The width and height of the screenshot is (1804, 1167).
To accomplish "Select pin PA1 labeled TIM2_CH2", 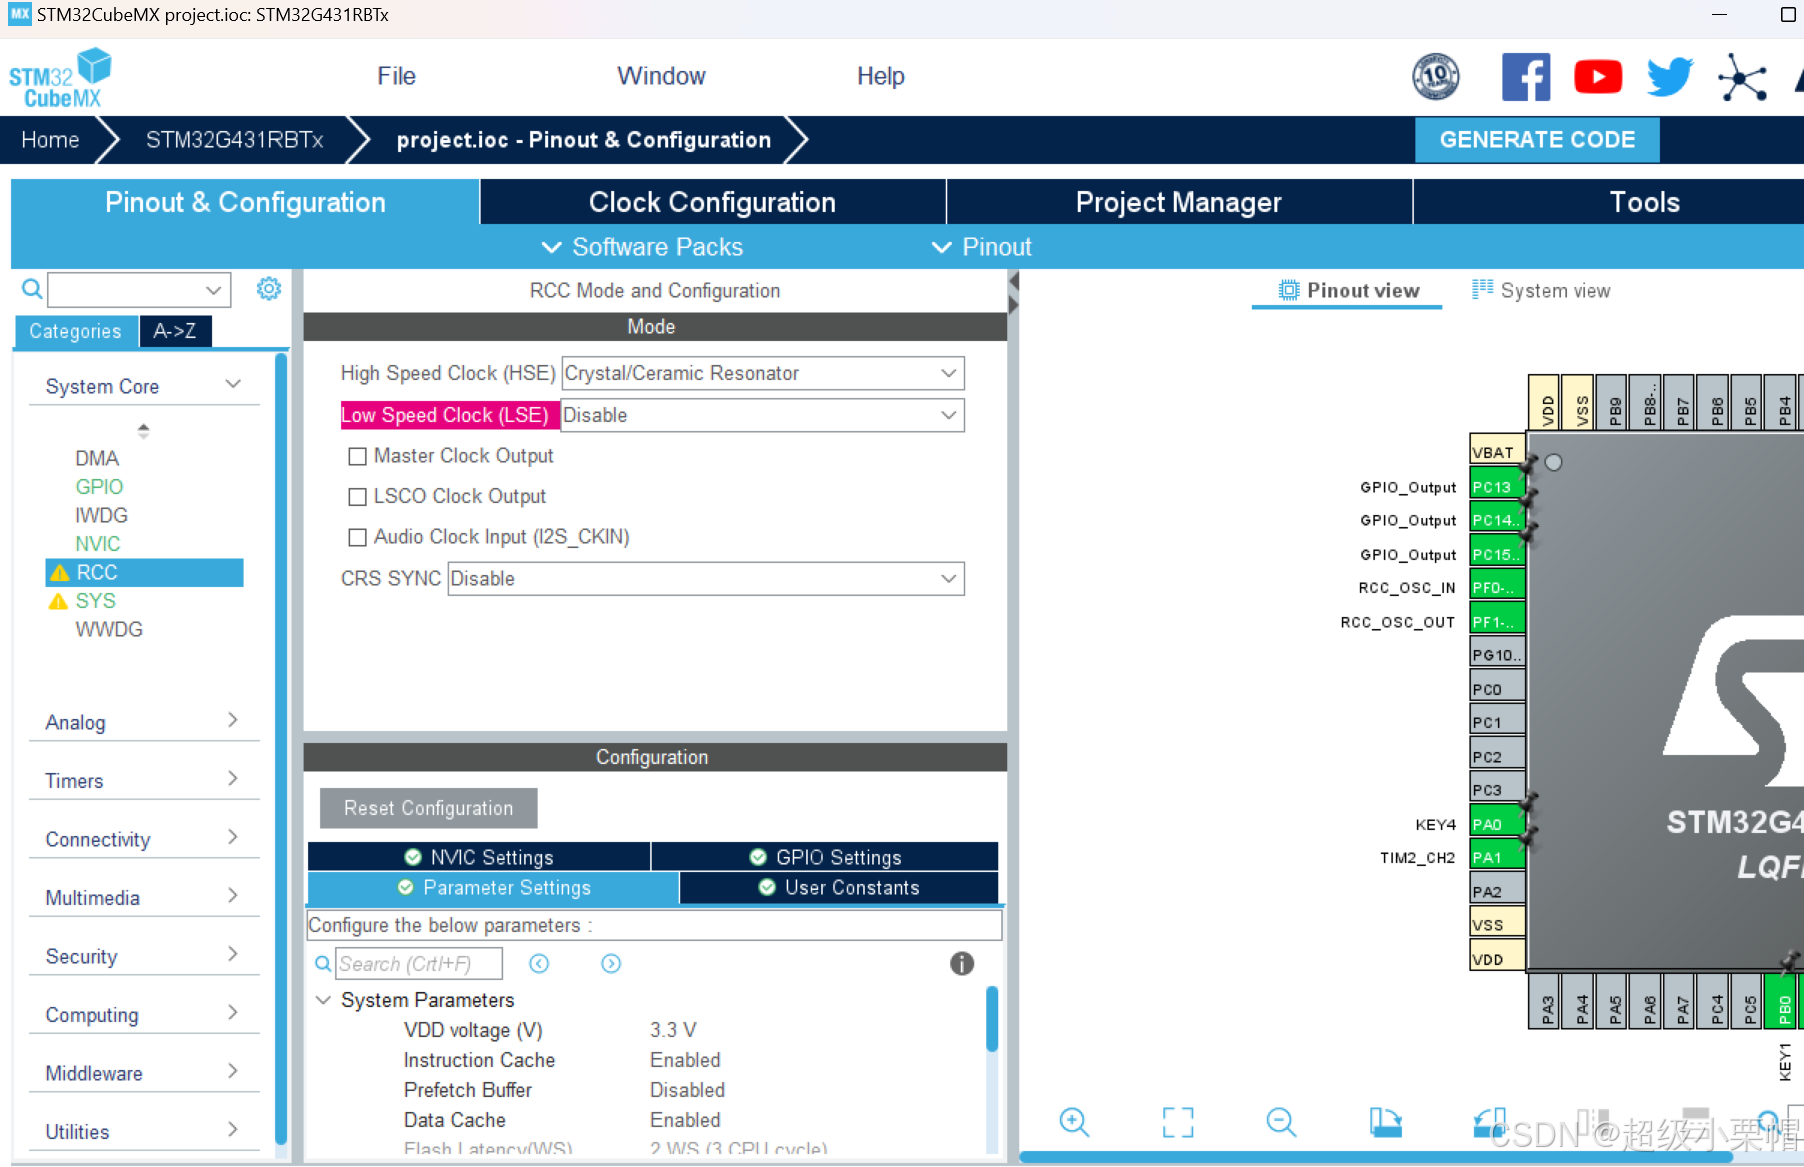I will pyautogui.click(x=1497, y=857).
